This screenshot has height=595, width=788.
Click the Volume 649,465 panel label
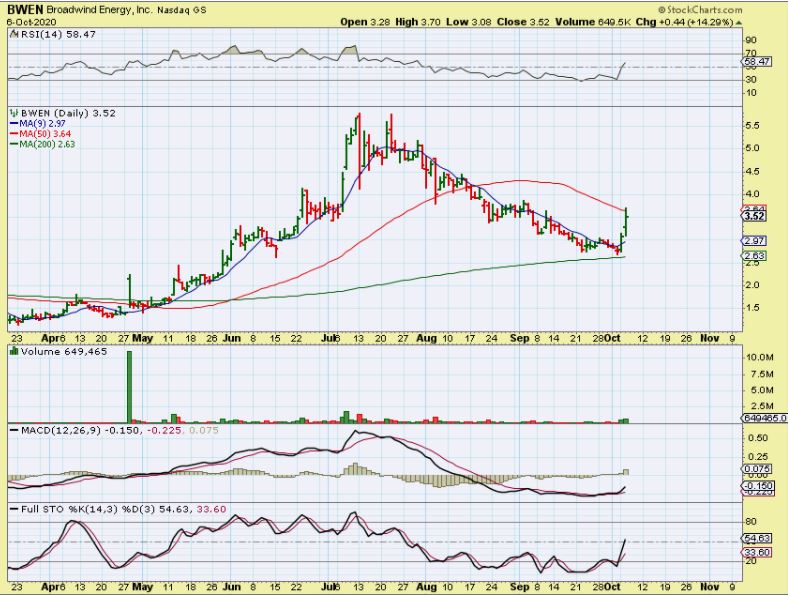[x=64, y=352]
